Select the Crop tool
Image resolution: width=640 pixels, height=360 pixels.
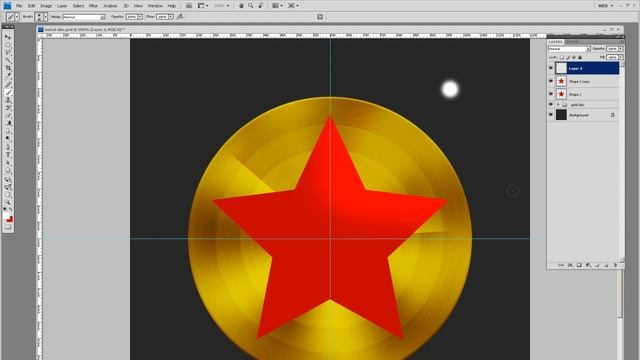point(8,68)
